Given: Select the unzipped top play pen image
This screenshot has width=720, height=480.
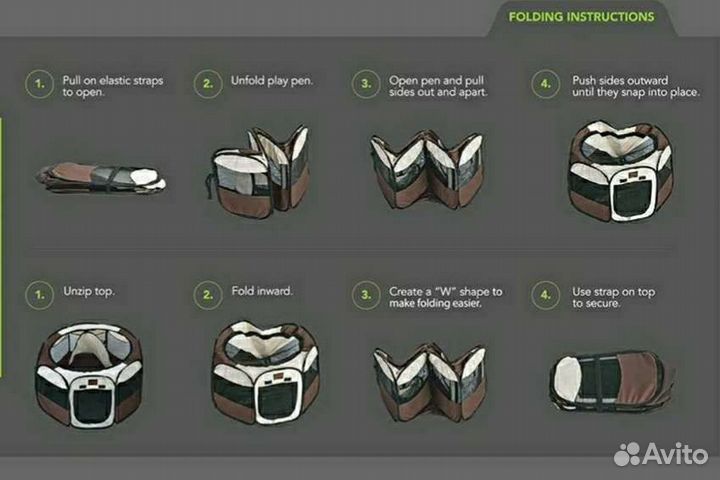Looking at the screenshot, I should coord(90,374).
